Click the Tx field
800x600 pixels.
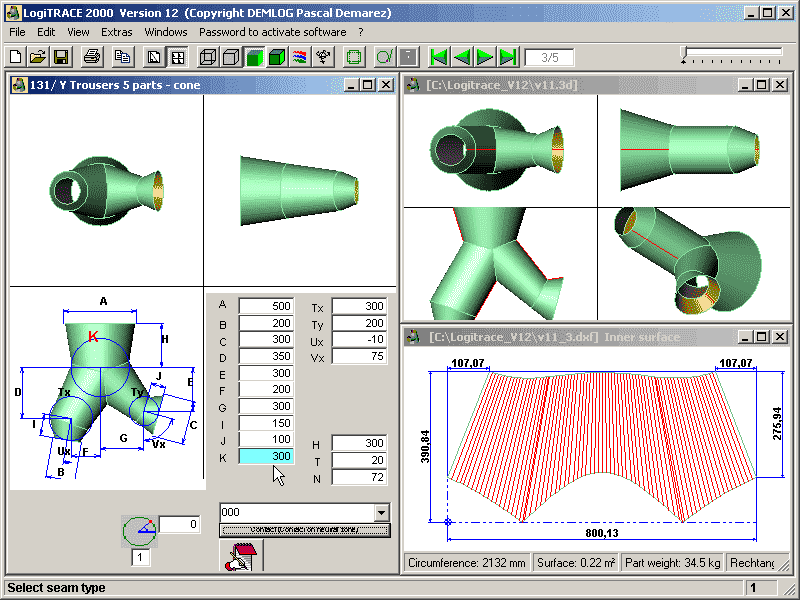click(359, 306)
